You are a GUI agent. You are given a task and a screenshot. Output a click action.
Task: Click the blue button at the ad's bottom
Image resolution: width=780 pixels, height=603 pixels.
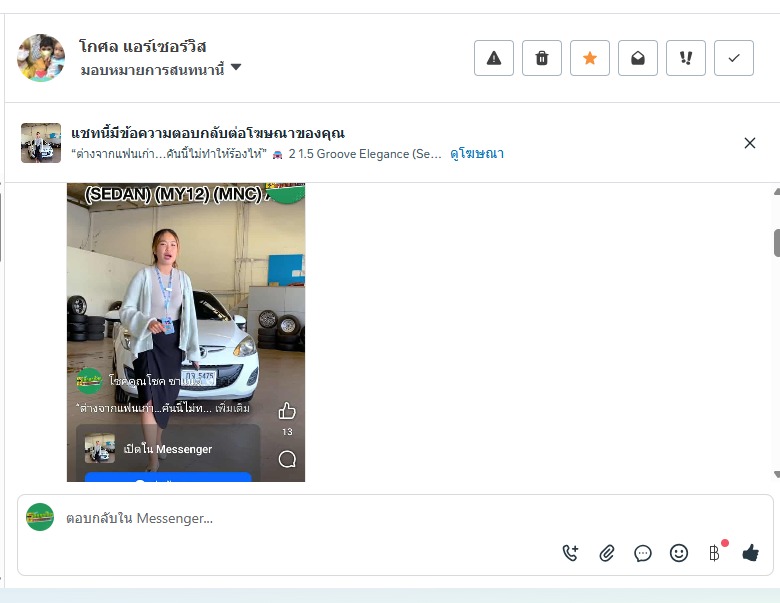pos(168,477)
